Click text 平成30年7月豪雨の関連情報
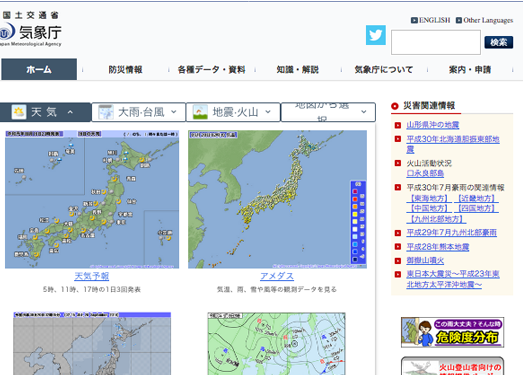 pyautogui.click(x=455, y=188)
